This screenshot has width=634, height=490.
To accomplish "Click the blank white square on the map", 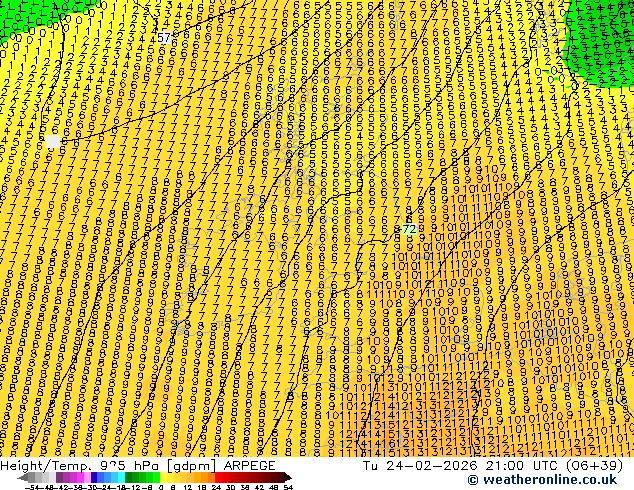I will point(52,141).
